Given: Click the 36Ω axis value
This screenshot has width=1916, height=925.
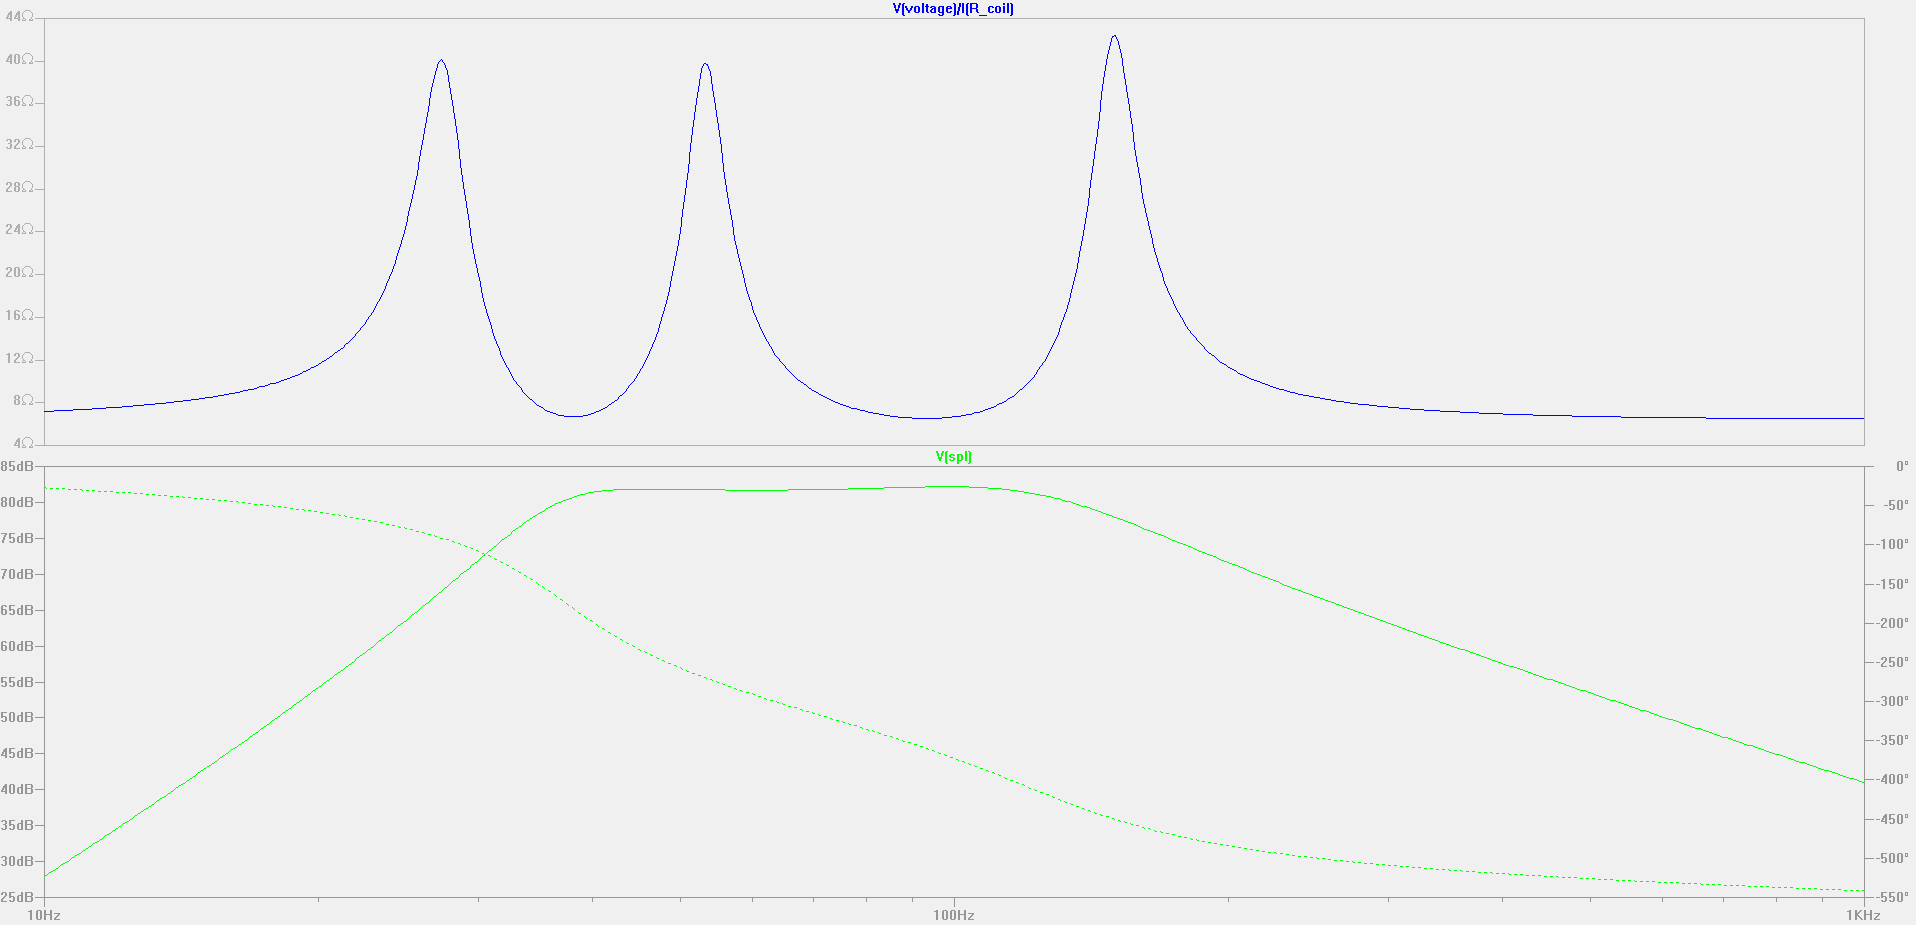Looking at the screenshot, I should pos(19,102).
